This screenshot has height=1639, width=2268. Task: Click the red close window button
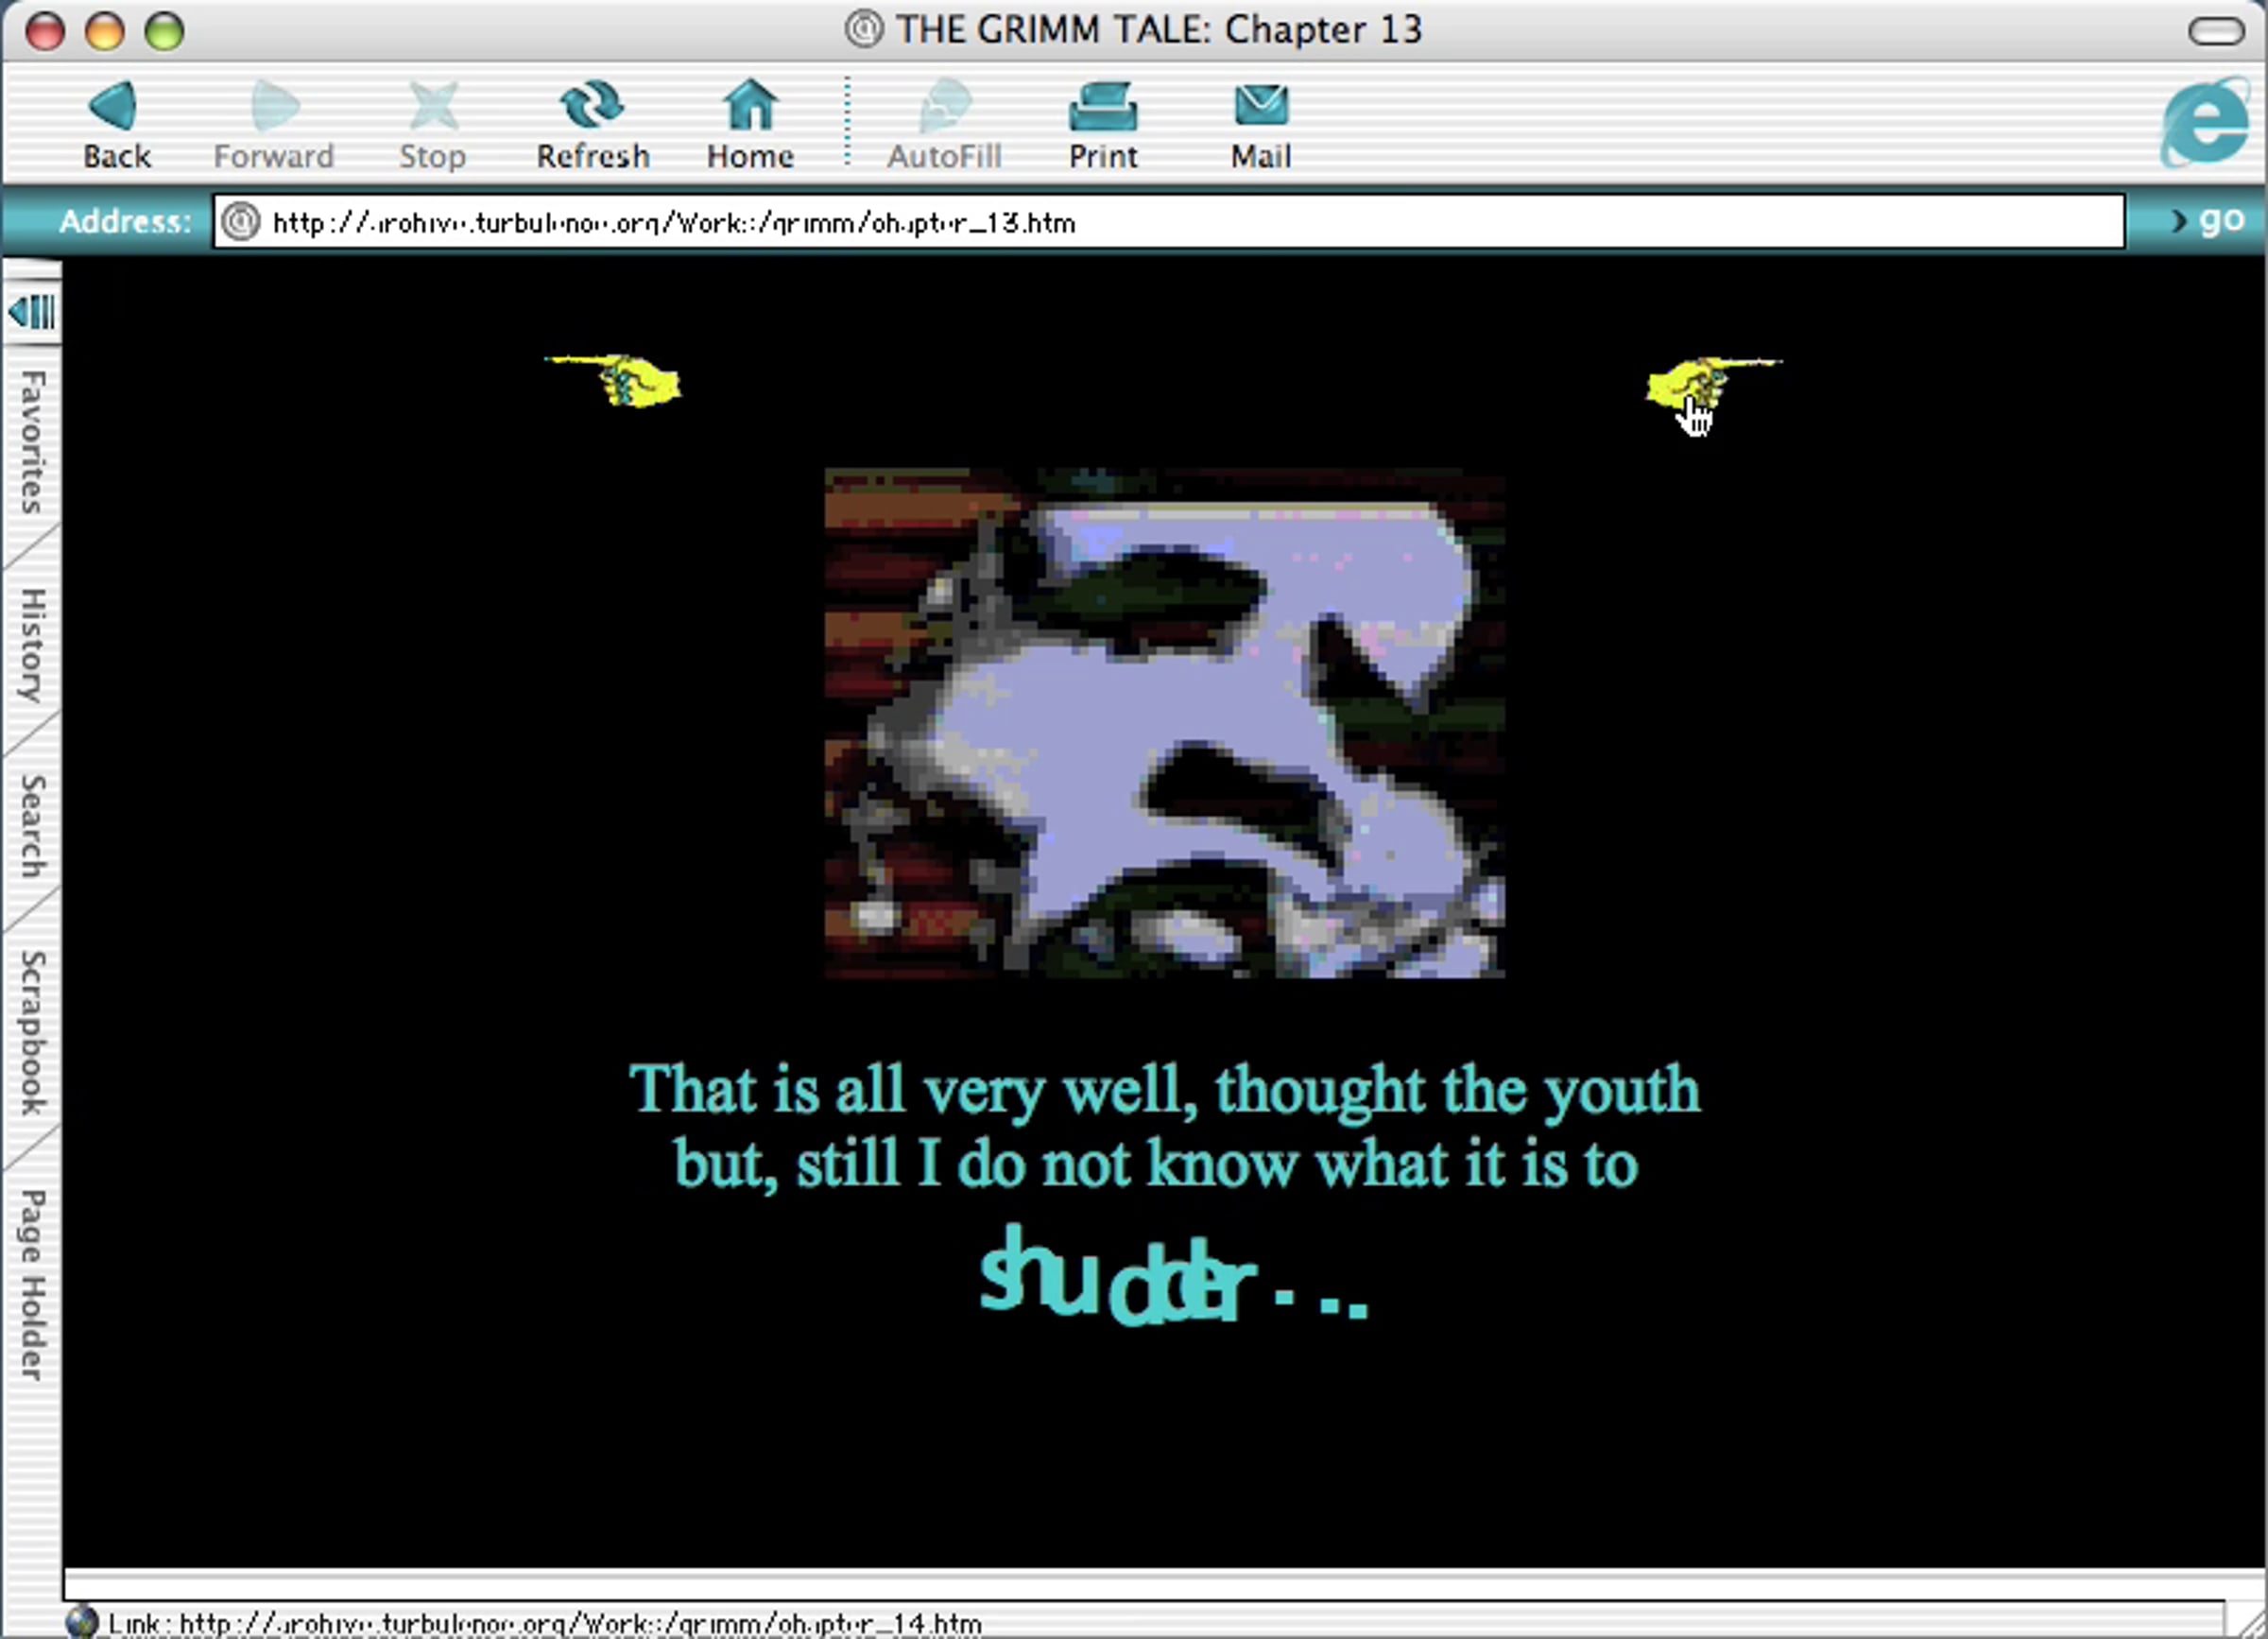tap(45, 31)
